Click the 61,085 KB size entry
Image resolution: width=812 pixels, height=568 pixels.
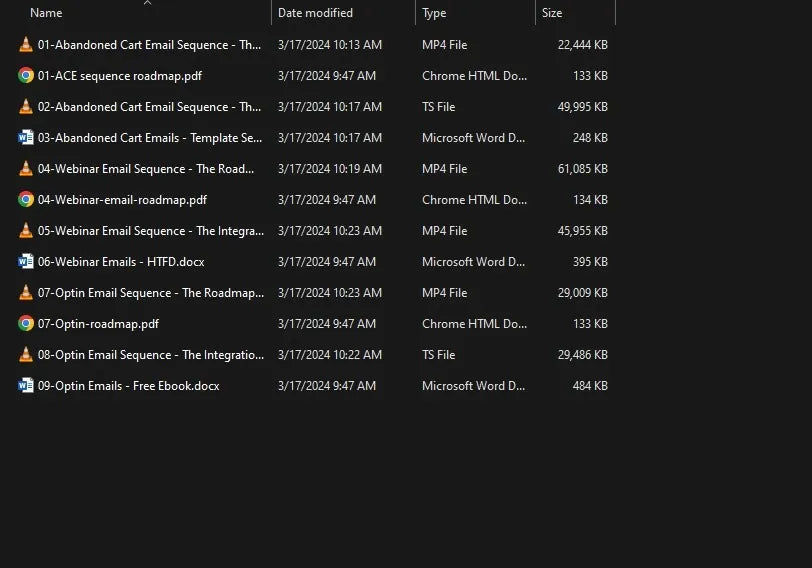[582, 169]
